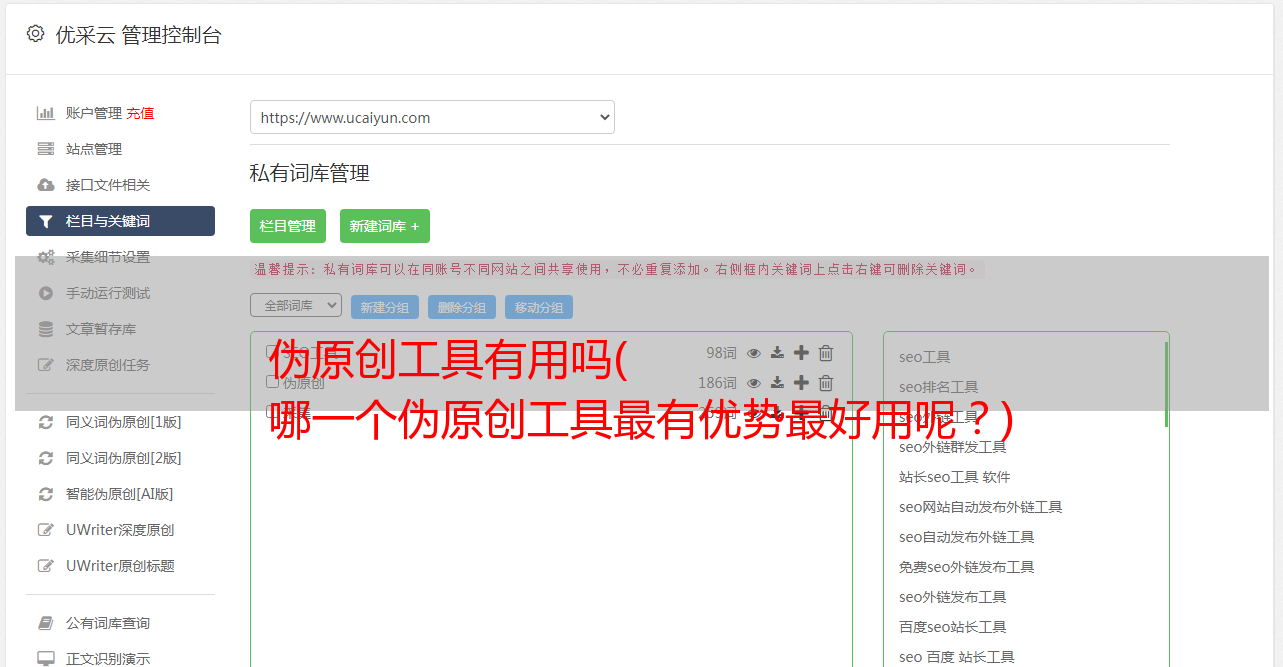This screenshot has height=667, width=1283.
Task: Delete the 伪原创 library with trash icon
Action: point(826,383)
